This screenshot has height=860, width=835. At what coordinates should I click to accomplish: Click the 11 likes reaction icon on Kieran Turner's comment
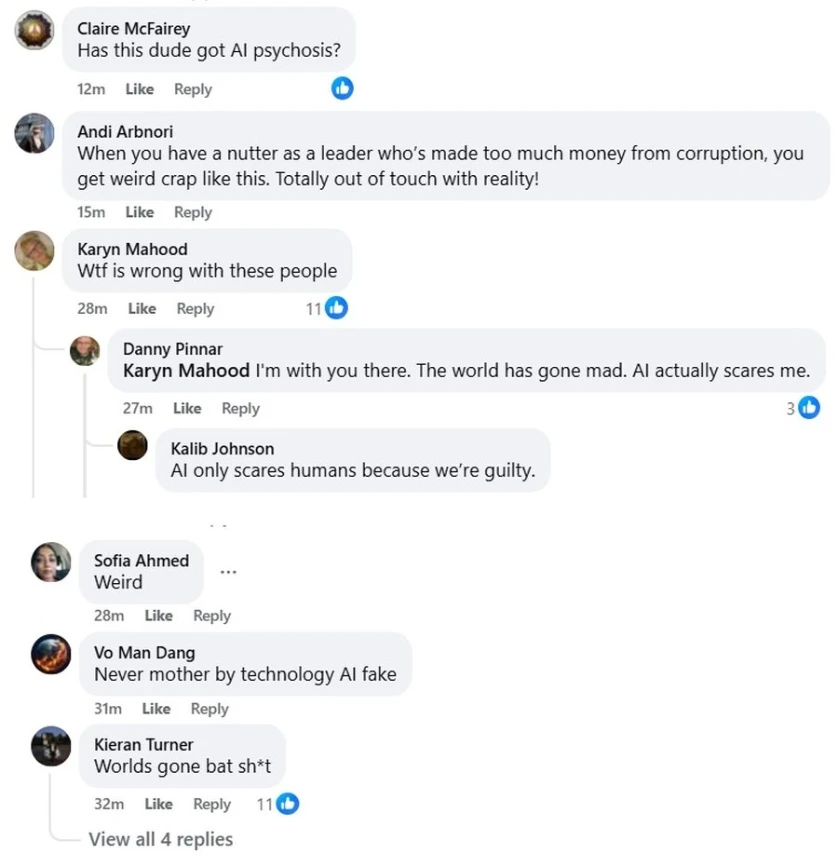287,803
